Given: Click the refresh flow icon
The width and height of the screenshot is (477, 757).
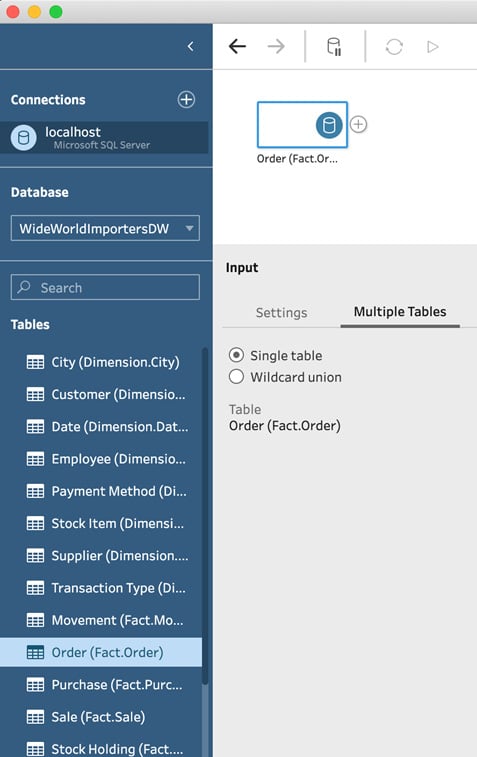Looking at the screenshot, I should [394, 47].
